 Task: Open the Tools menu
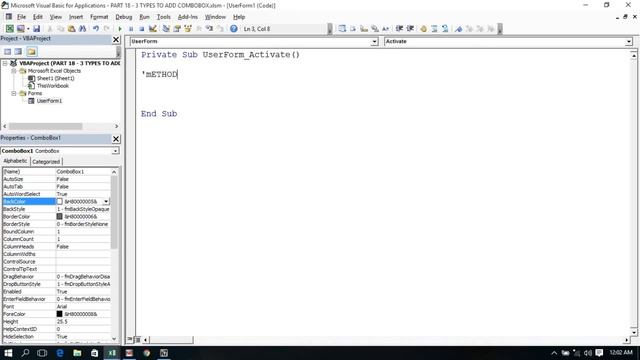point(164,17)
